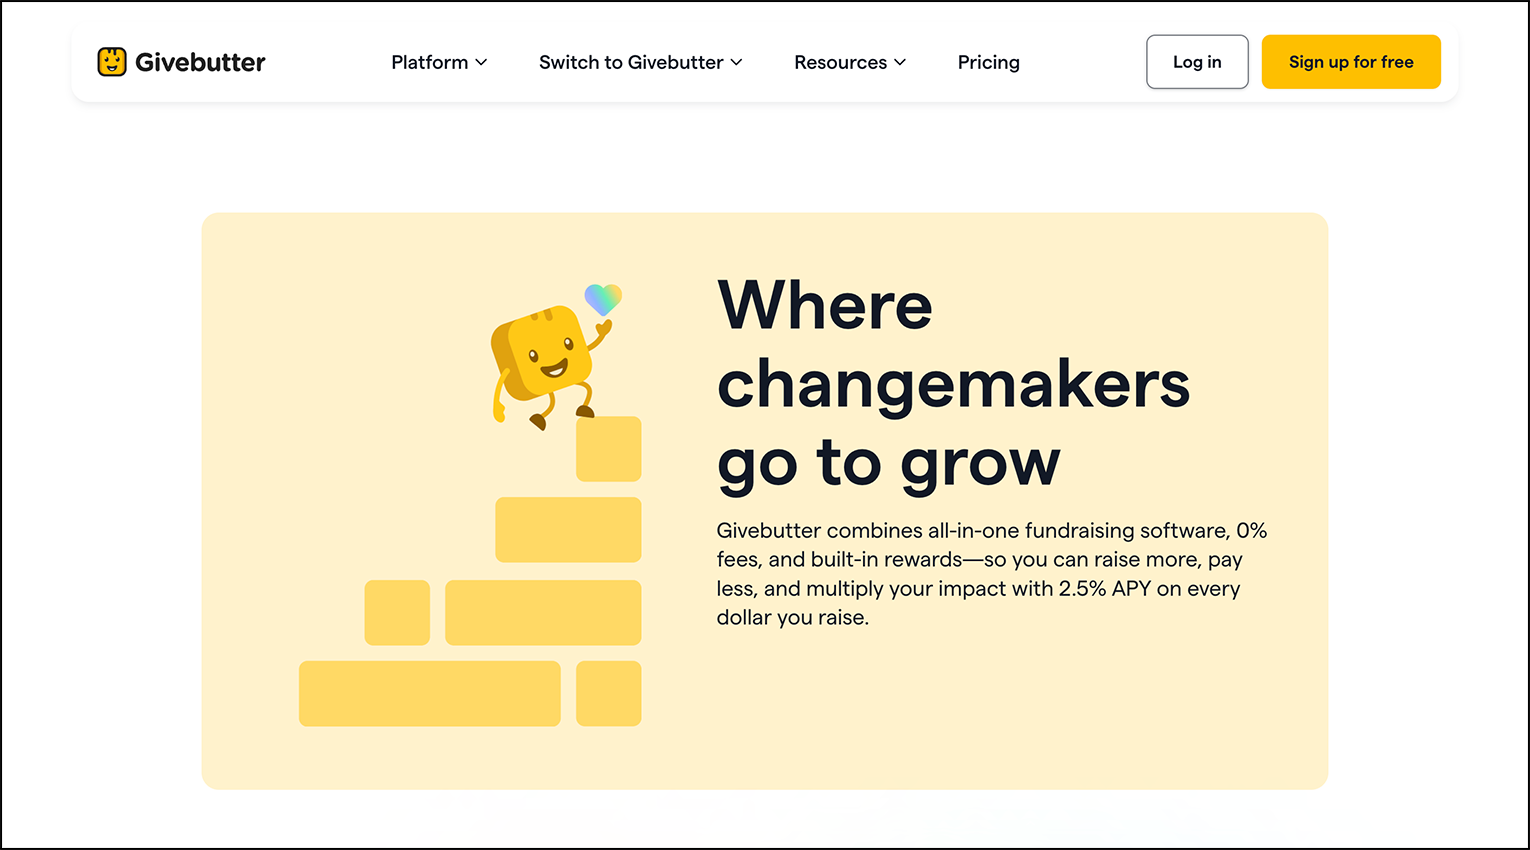This screenshot has width=1530, height=850.
Task: Click the Givebutter butter mascot logo icon
Action: (x=112, y=61)
